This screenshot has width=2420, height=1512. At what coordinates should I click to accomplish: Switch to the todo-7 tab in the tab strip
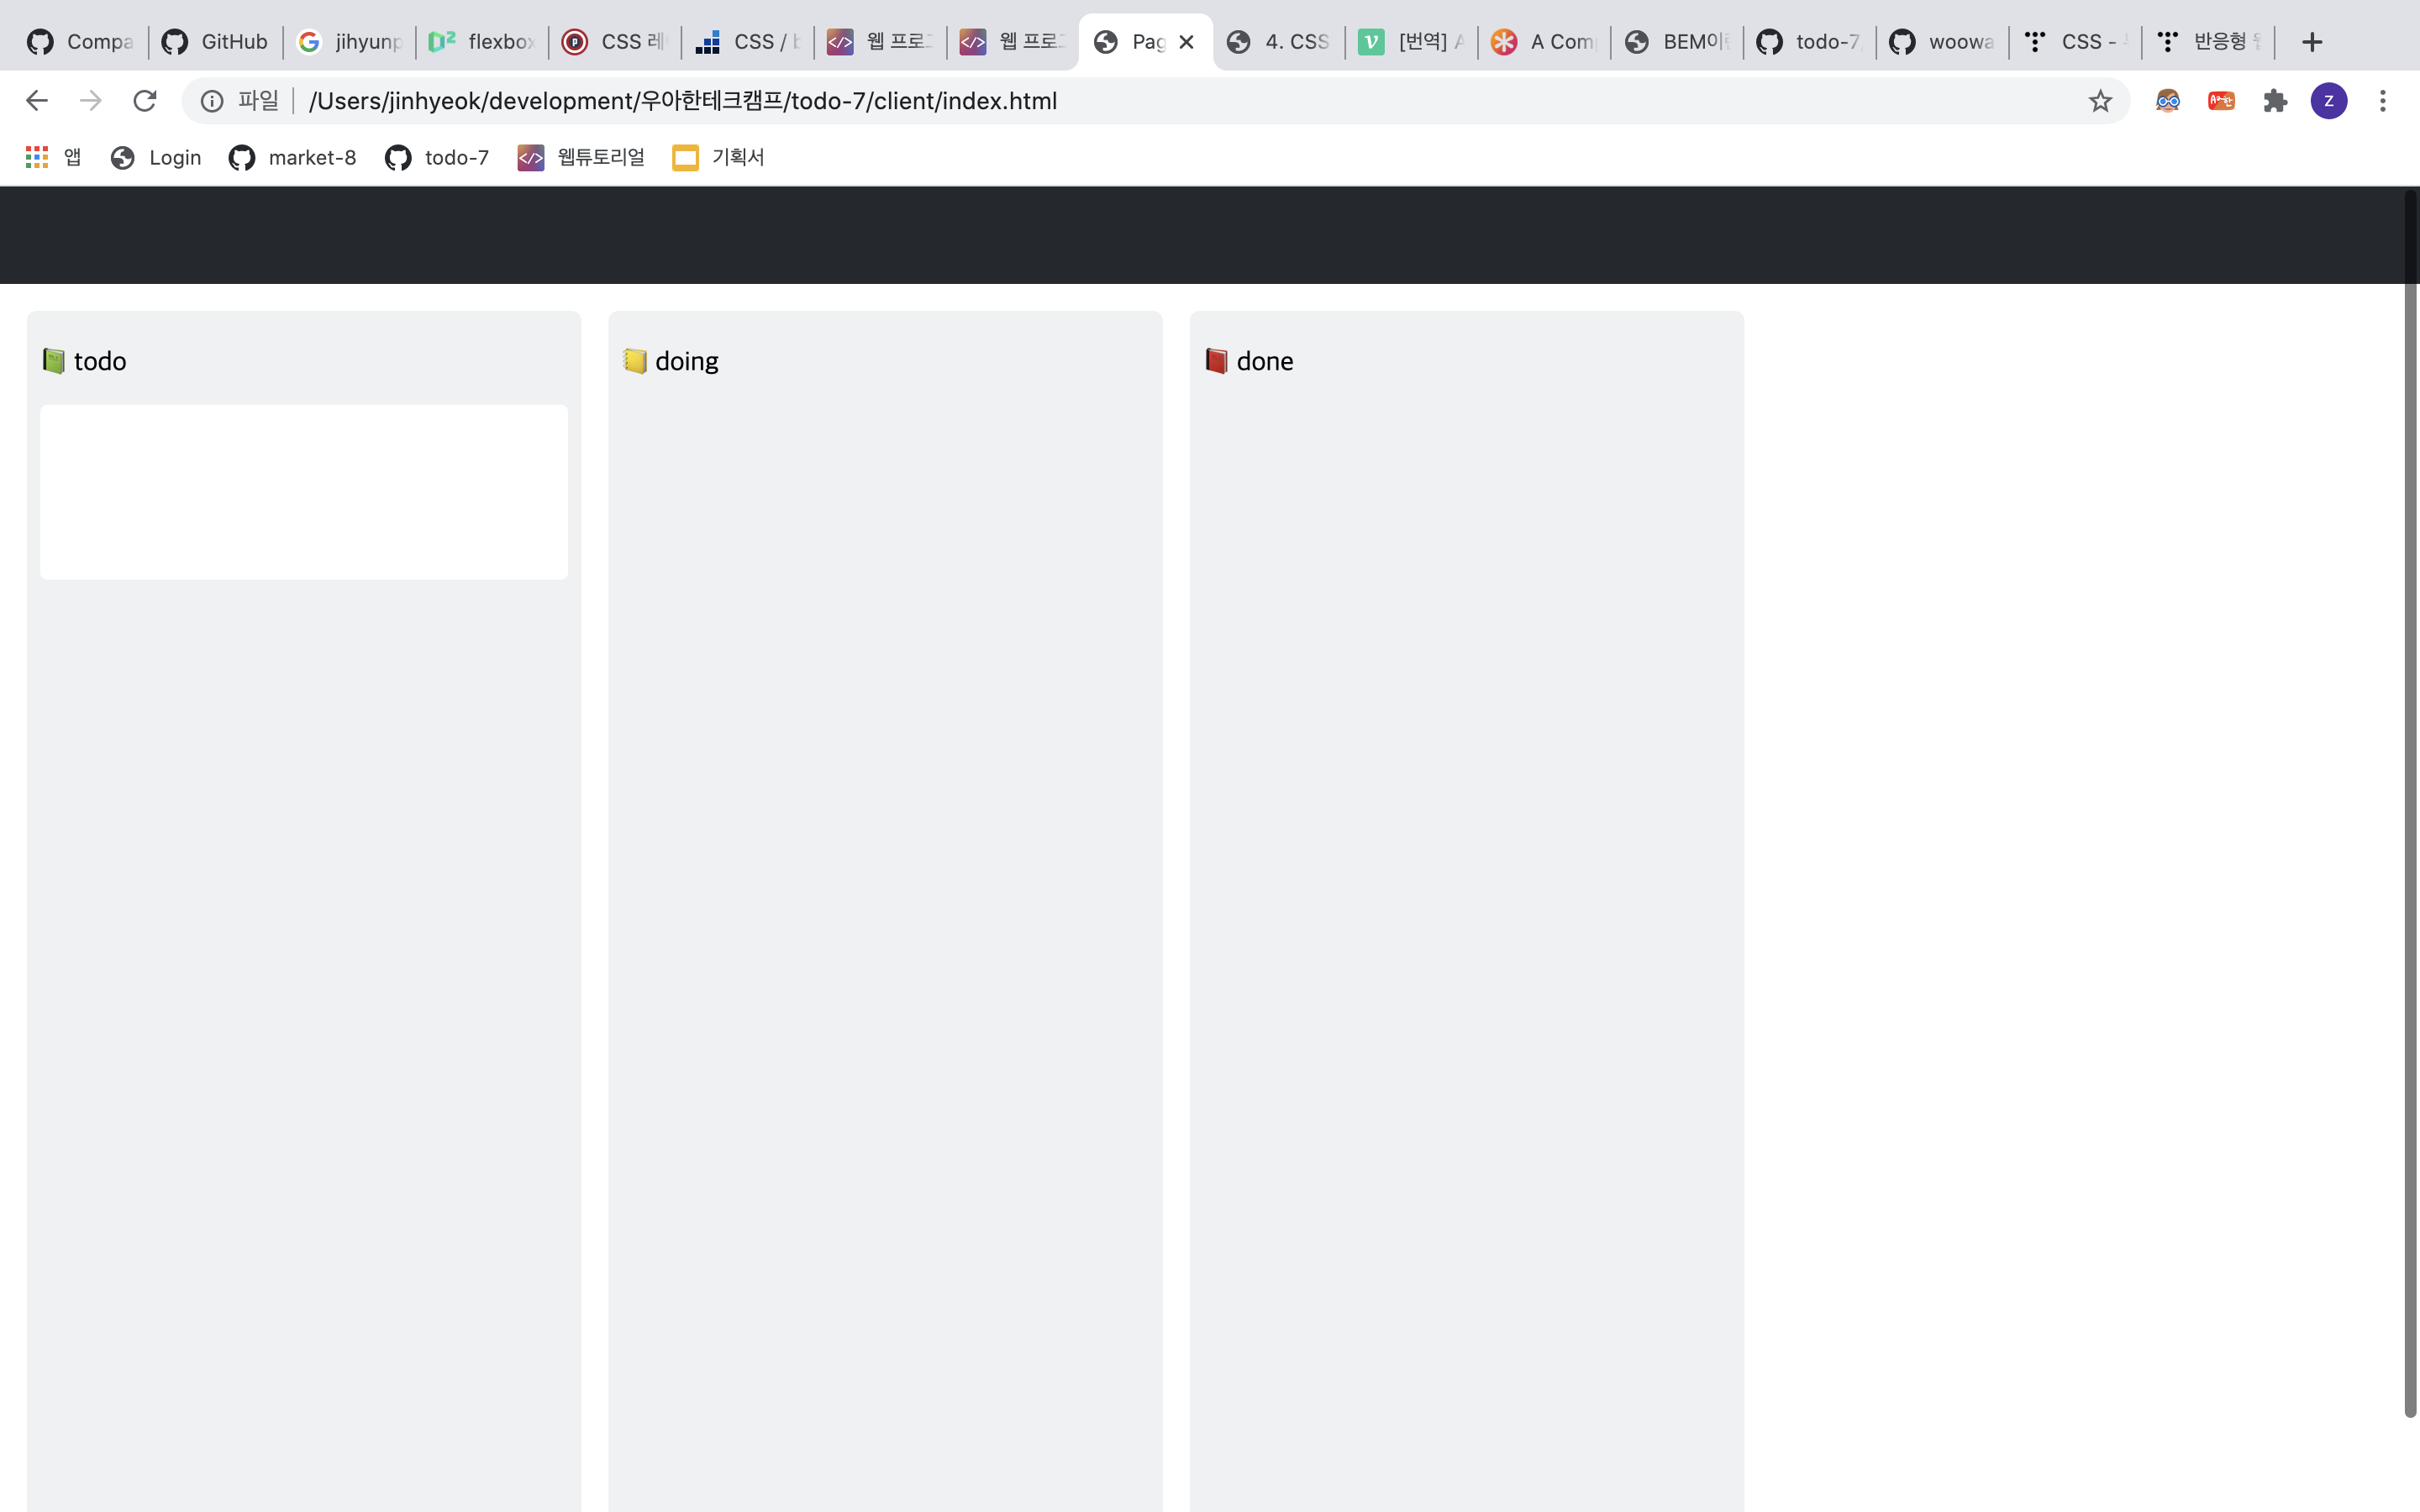pos(1810,42)
